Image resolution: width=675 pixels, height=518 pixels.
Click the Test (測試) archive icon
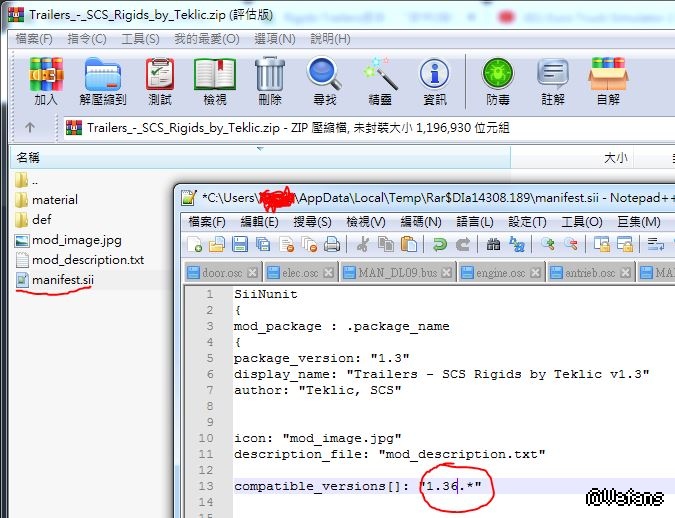tap(160, 81)
